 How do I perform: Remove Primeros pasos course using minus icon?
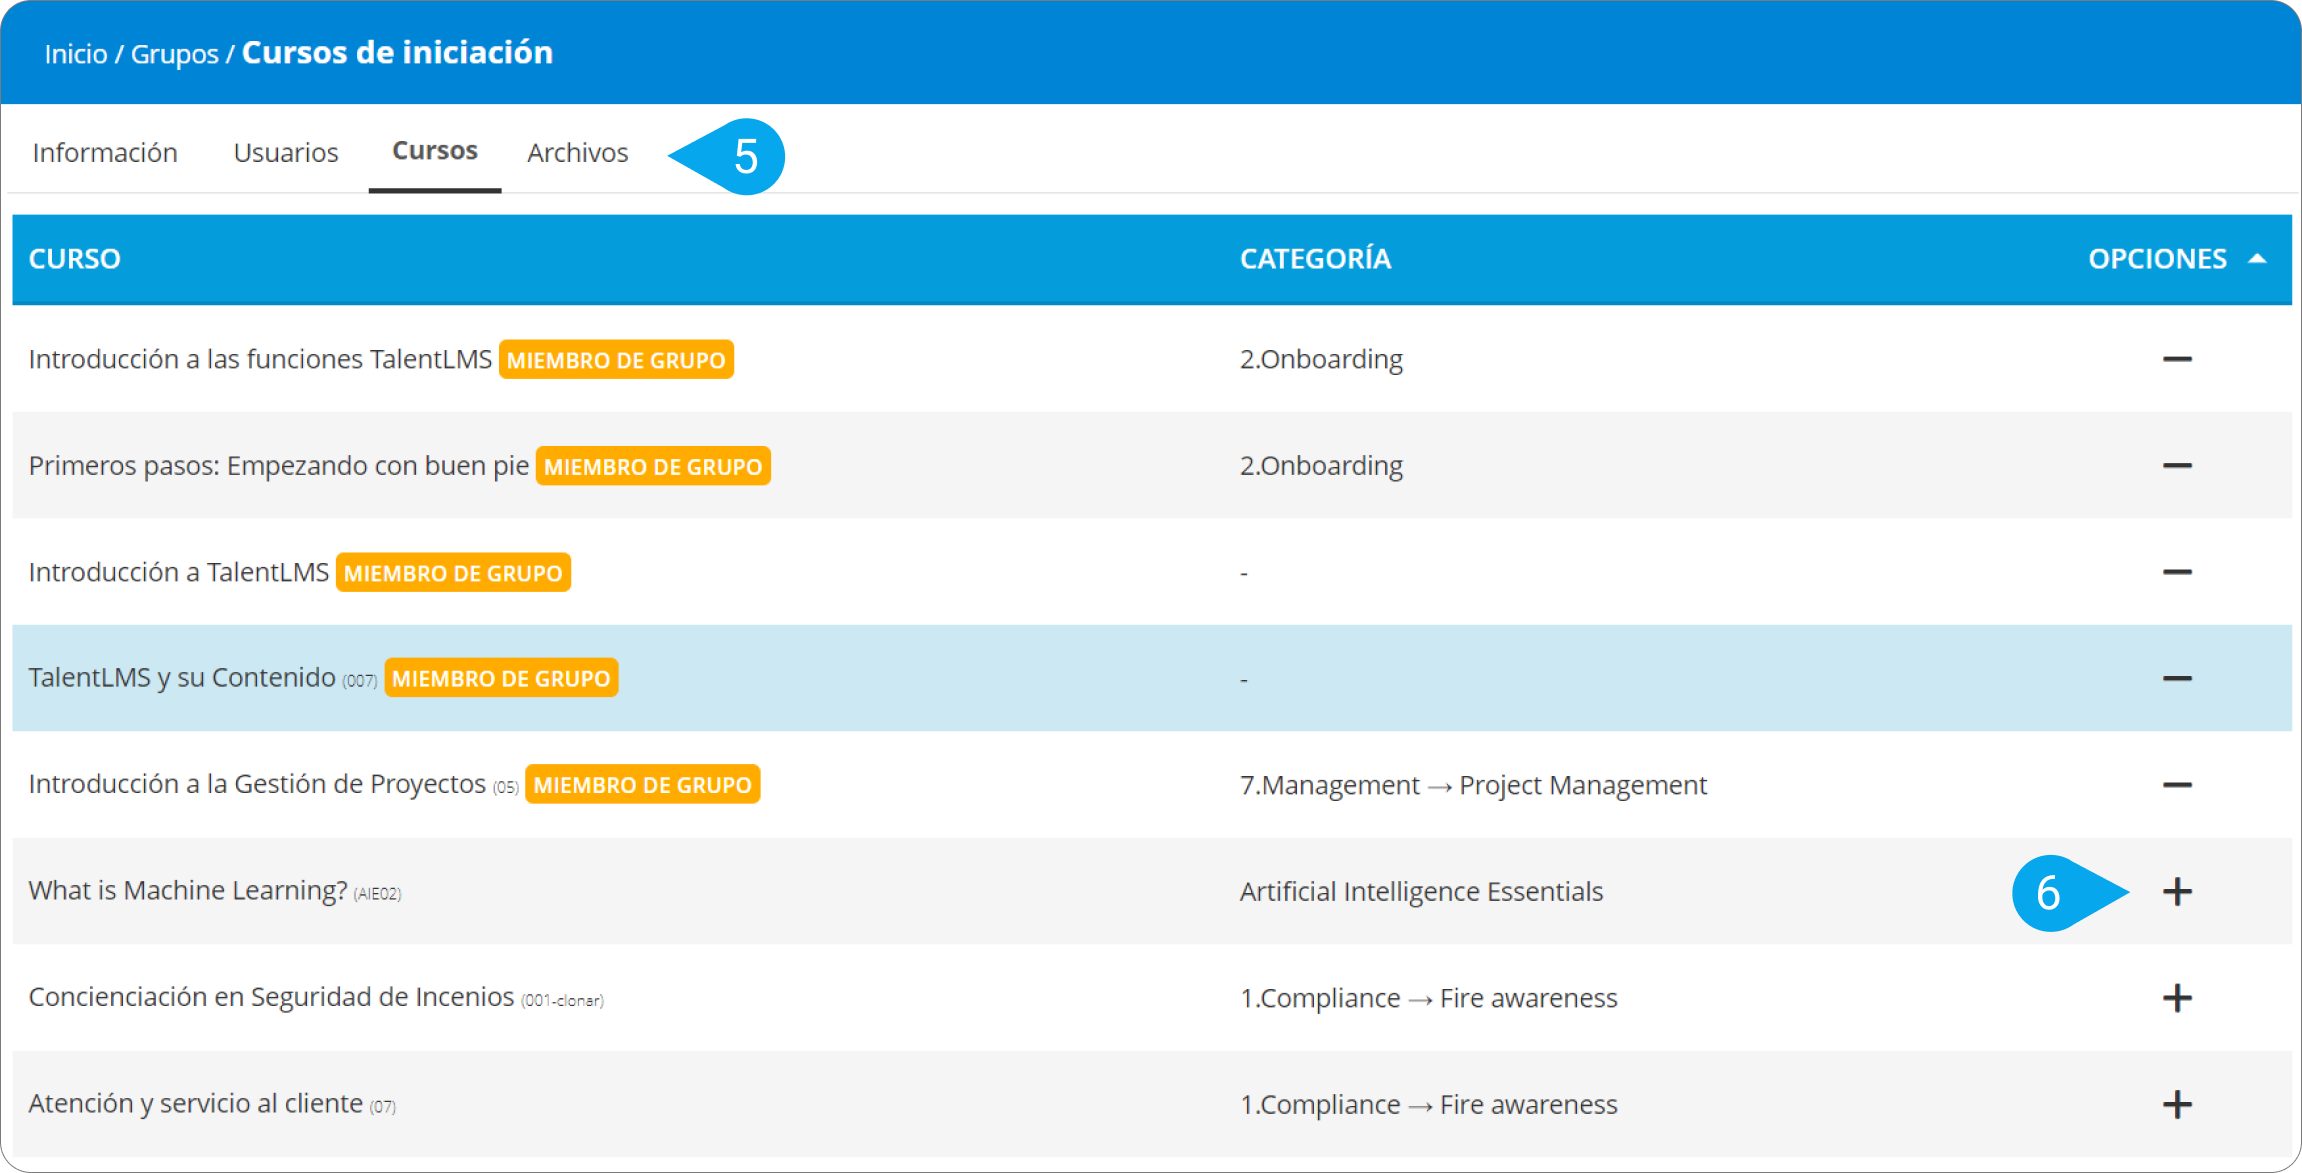click(x=2176, y=466)
